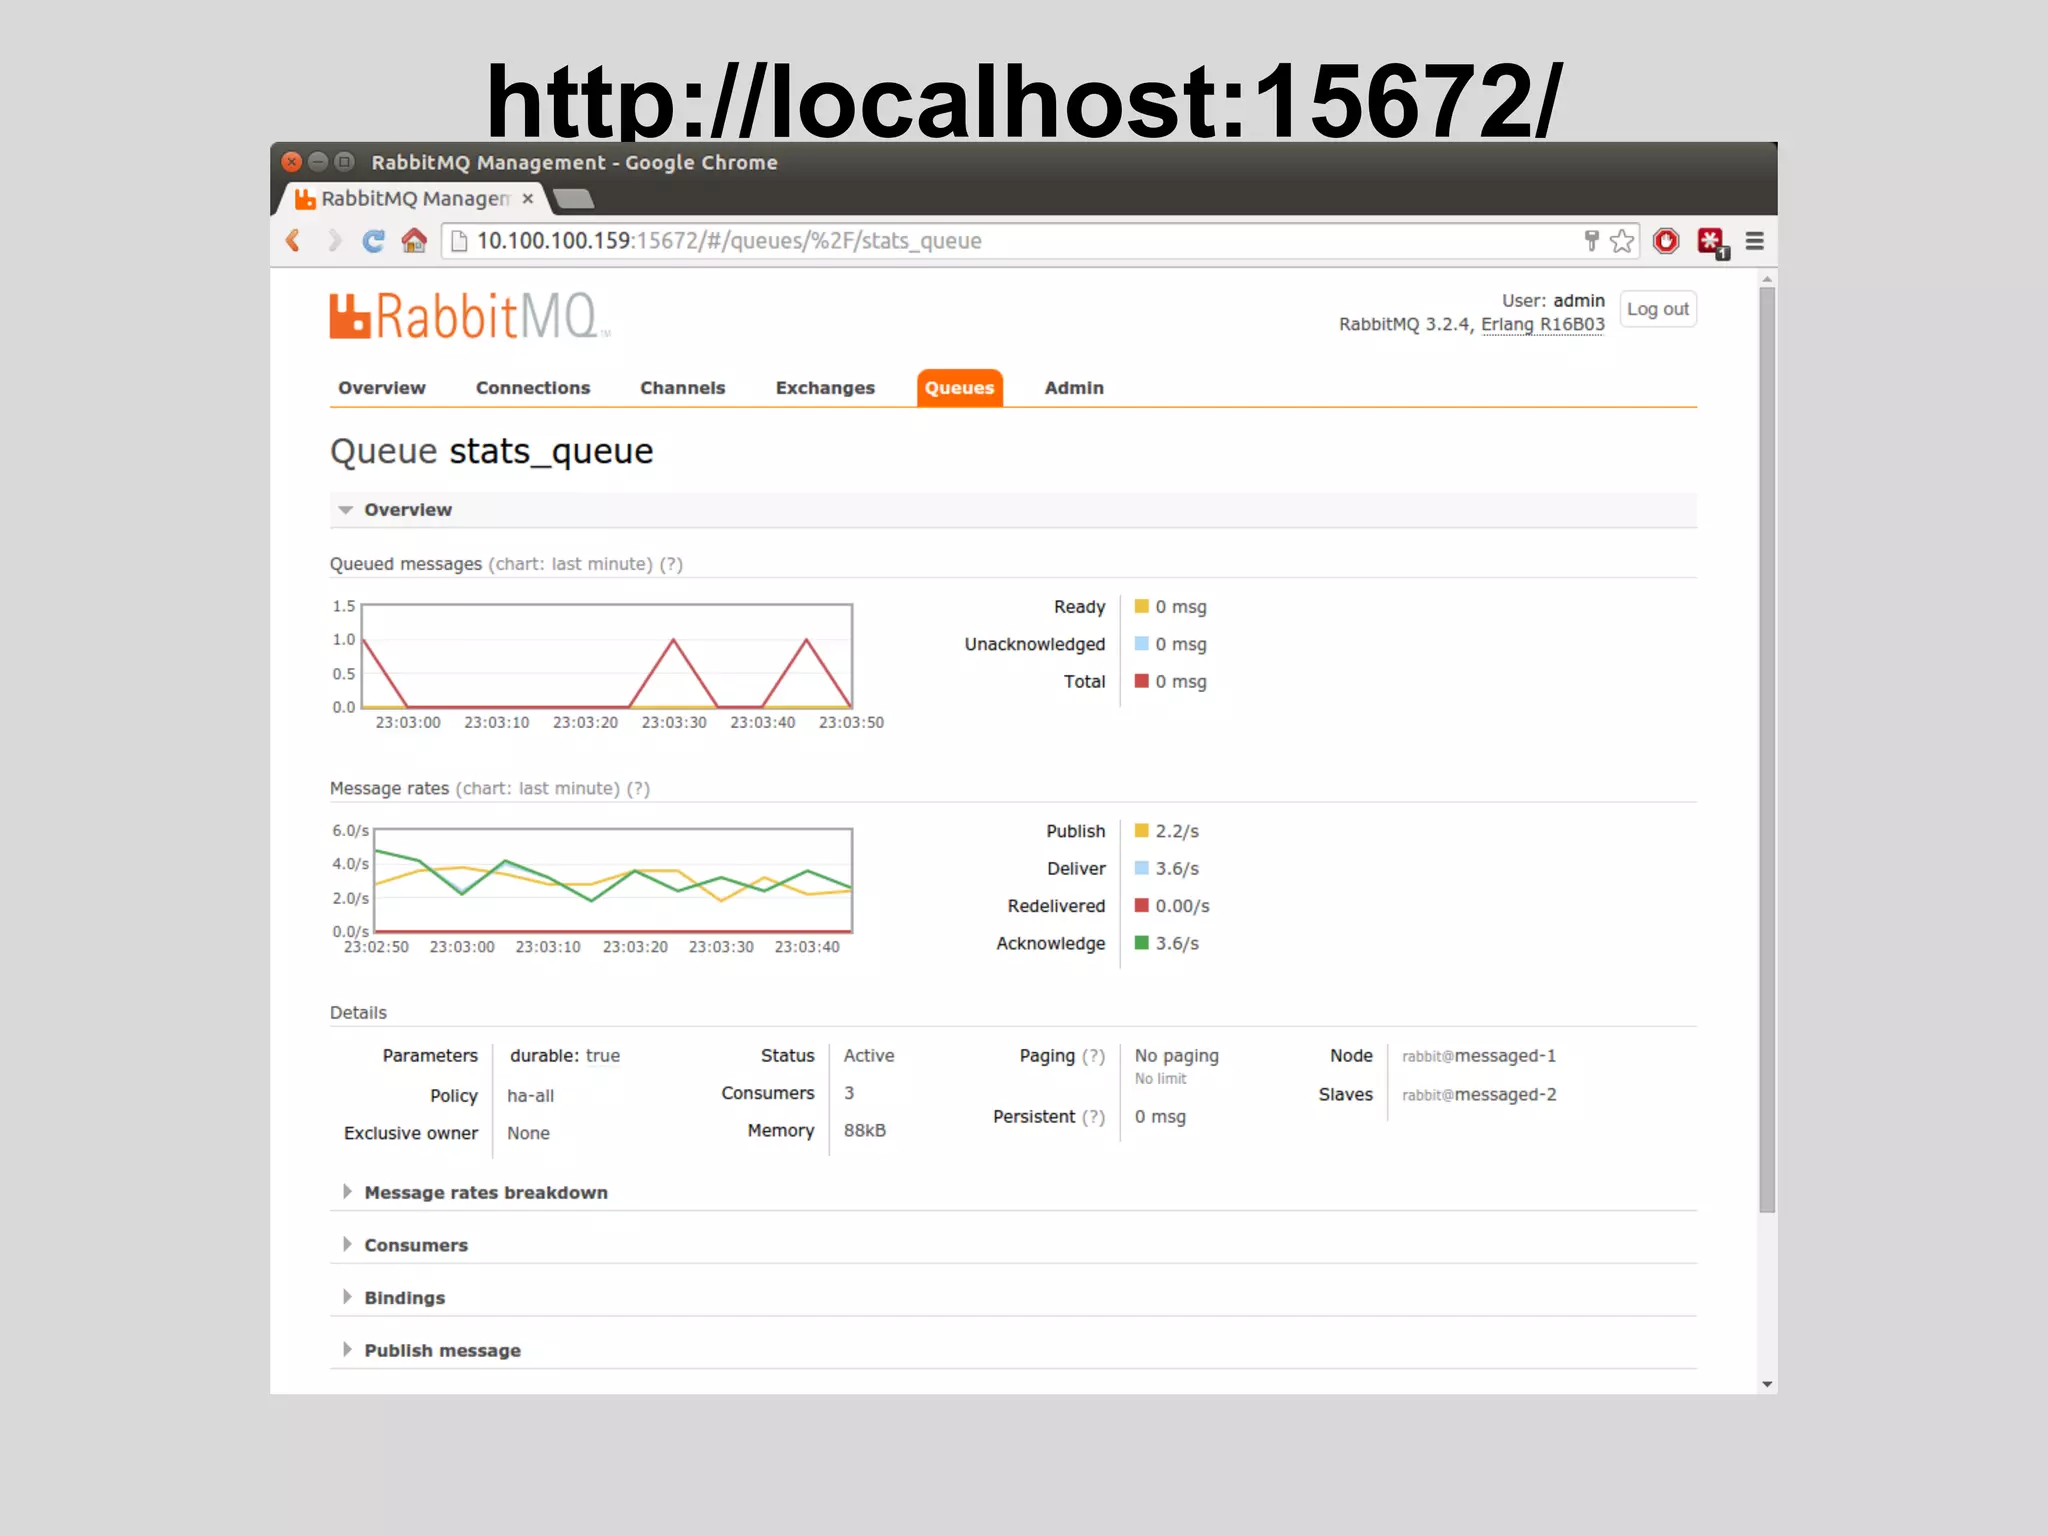This screenshot has height=1536, width=2048.
Task: Open a new browser tab
Action: (x=574, y=199)
